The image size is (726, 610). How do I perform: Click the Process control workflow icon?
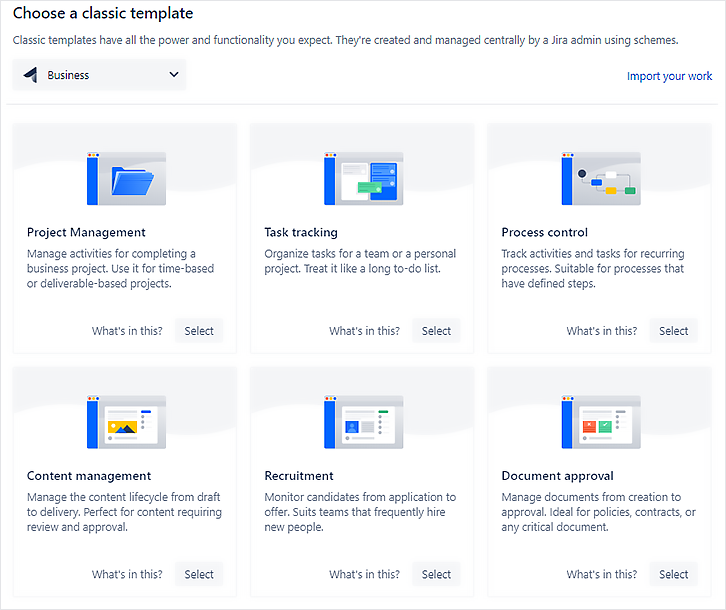(x=600, y=179)
